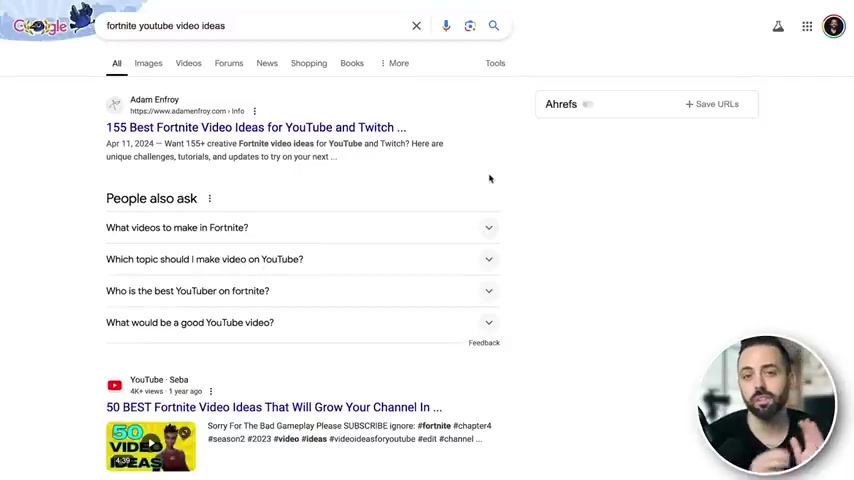Open '50 BEST Fortnite Video Ideas' link
The height and width of the screenshot is (480, 854).
(x=274, y=408)
